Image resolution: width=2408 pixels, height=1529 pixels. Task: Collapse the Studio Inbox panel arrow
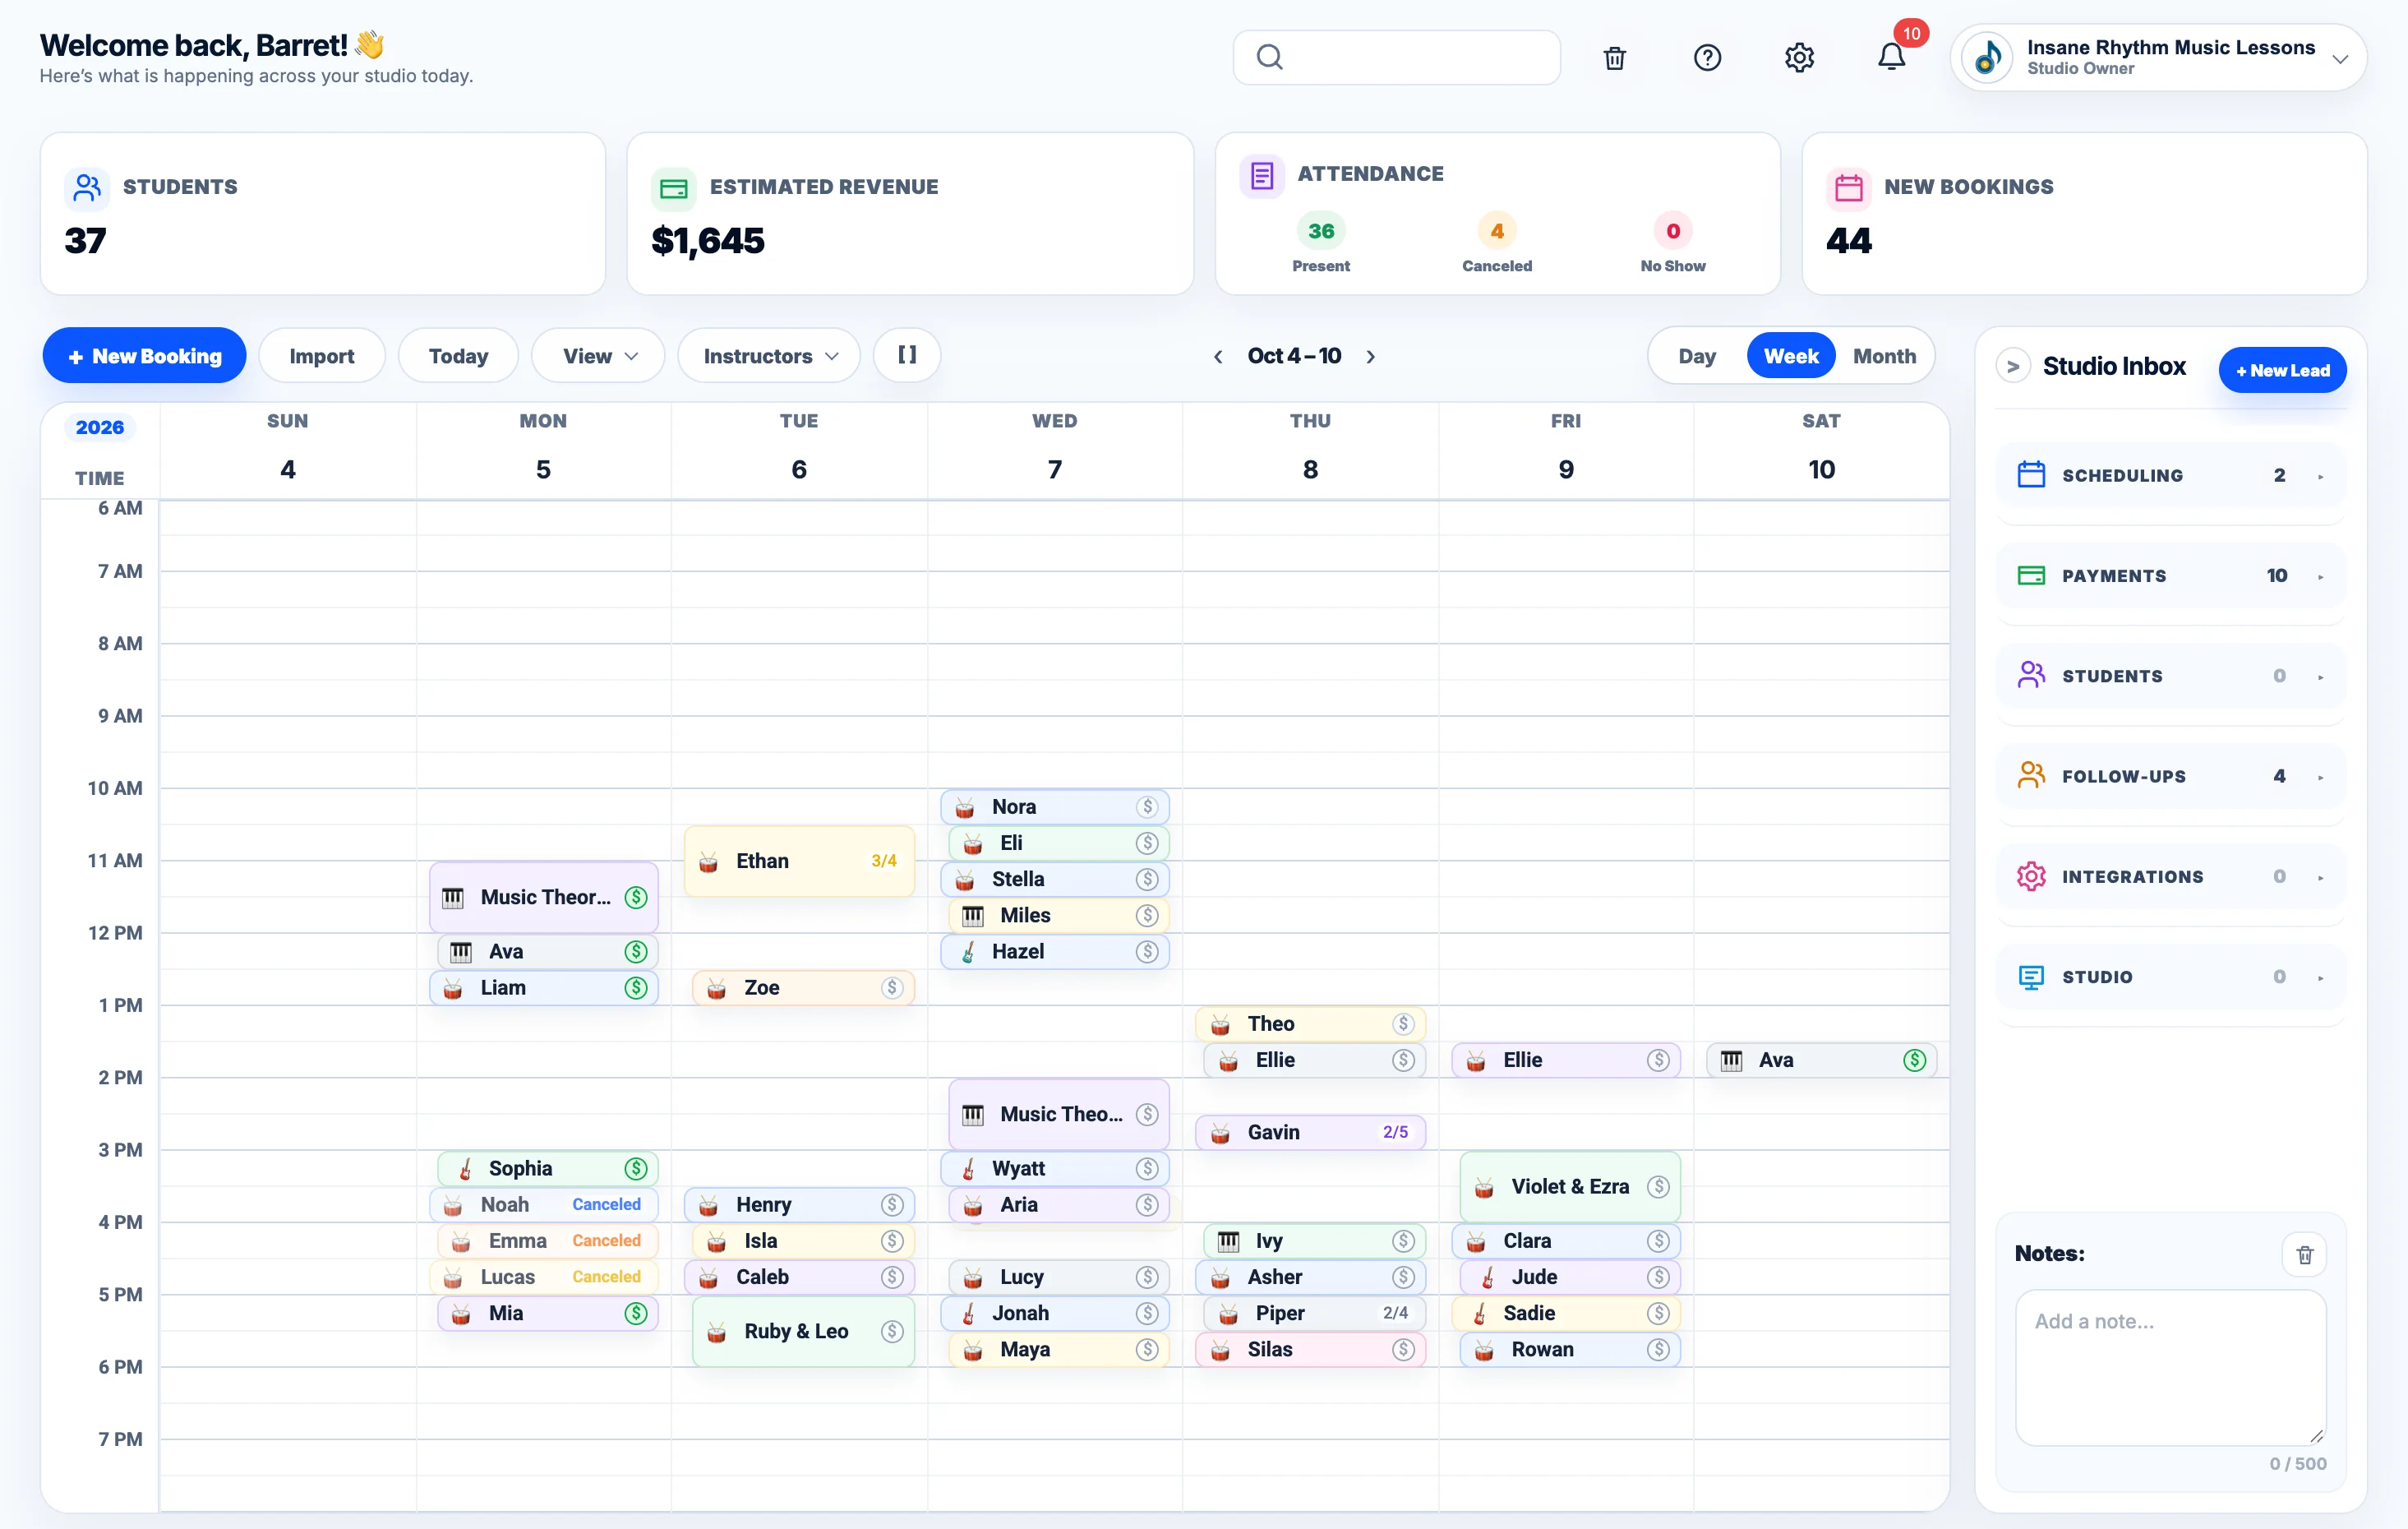(2013, 367)
